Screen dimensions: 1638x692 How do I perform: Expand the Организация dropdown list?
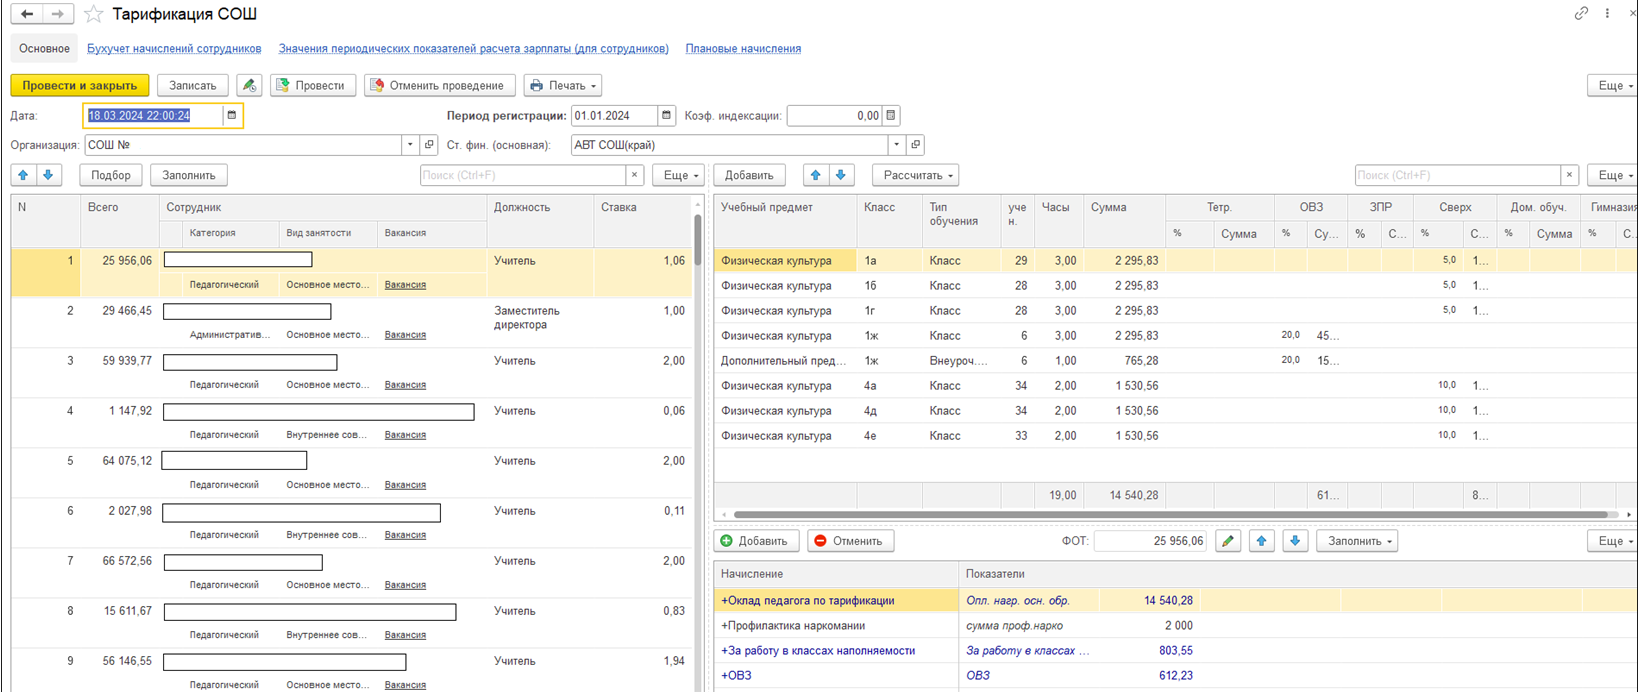click(x=410, y=145)
